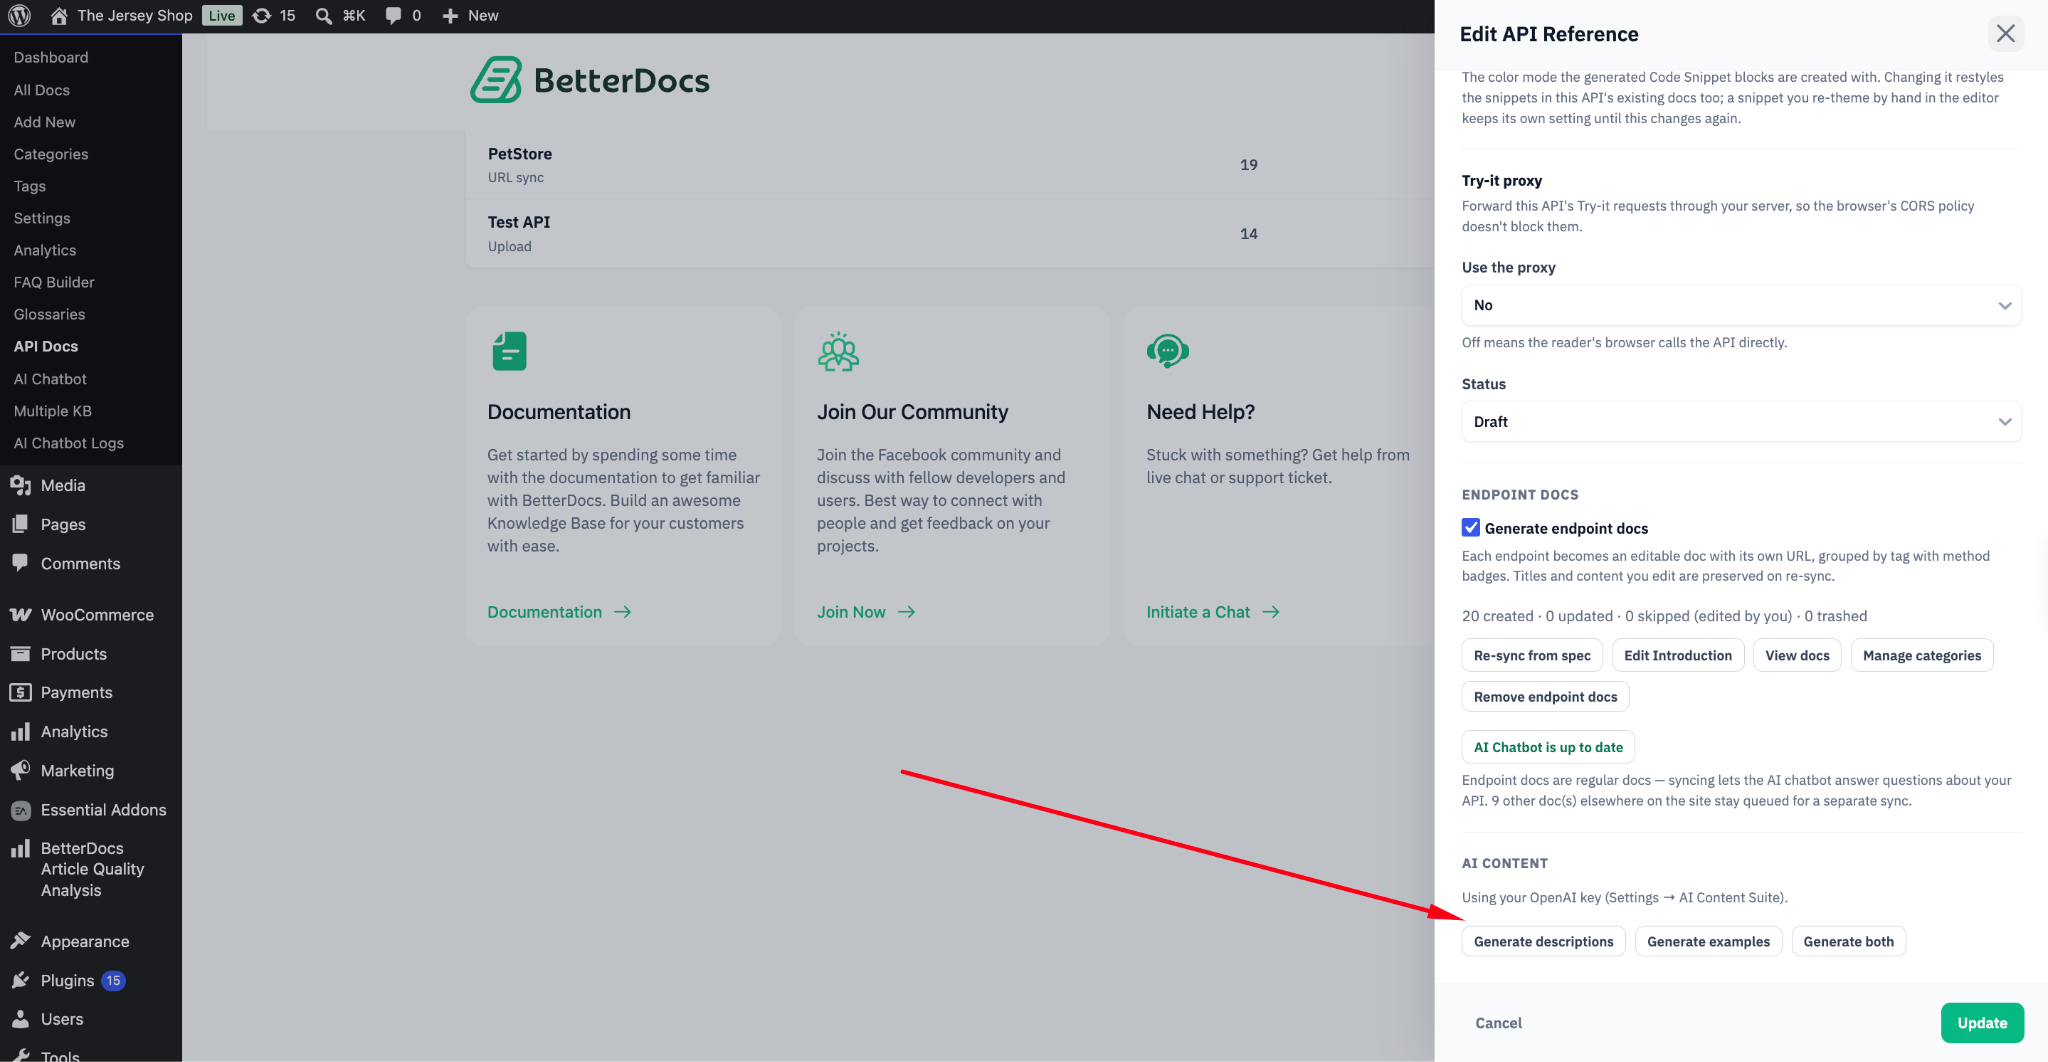Open FAQ Builder menu item

[x=54, y=282]
